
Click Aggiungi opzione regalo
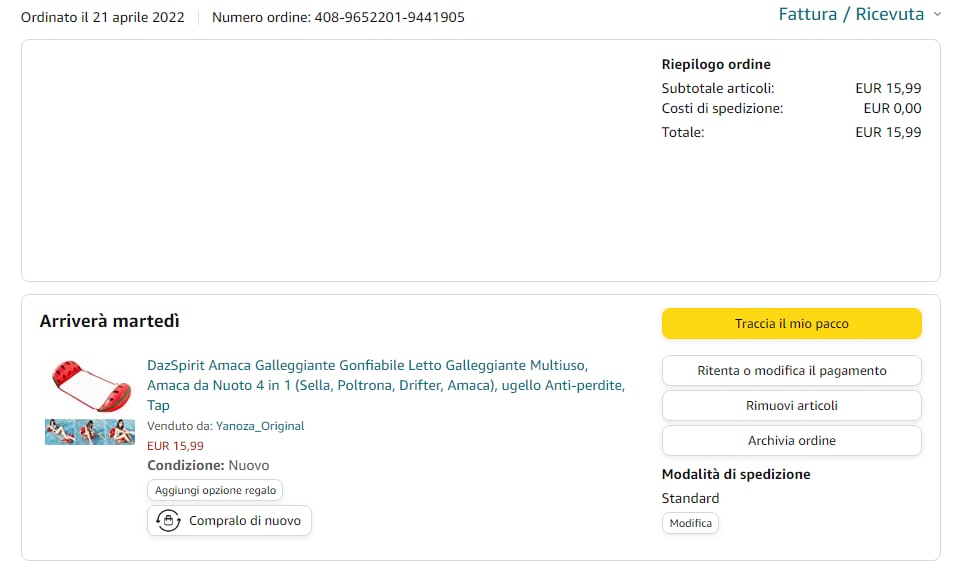215,490
